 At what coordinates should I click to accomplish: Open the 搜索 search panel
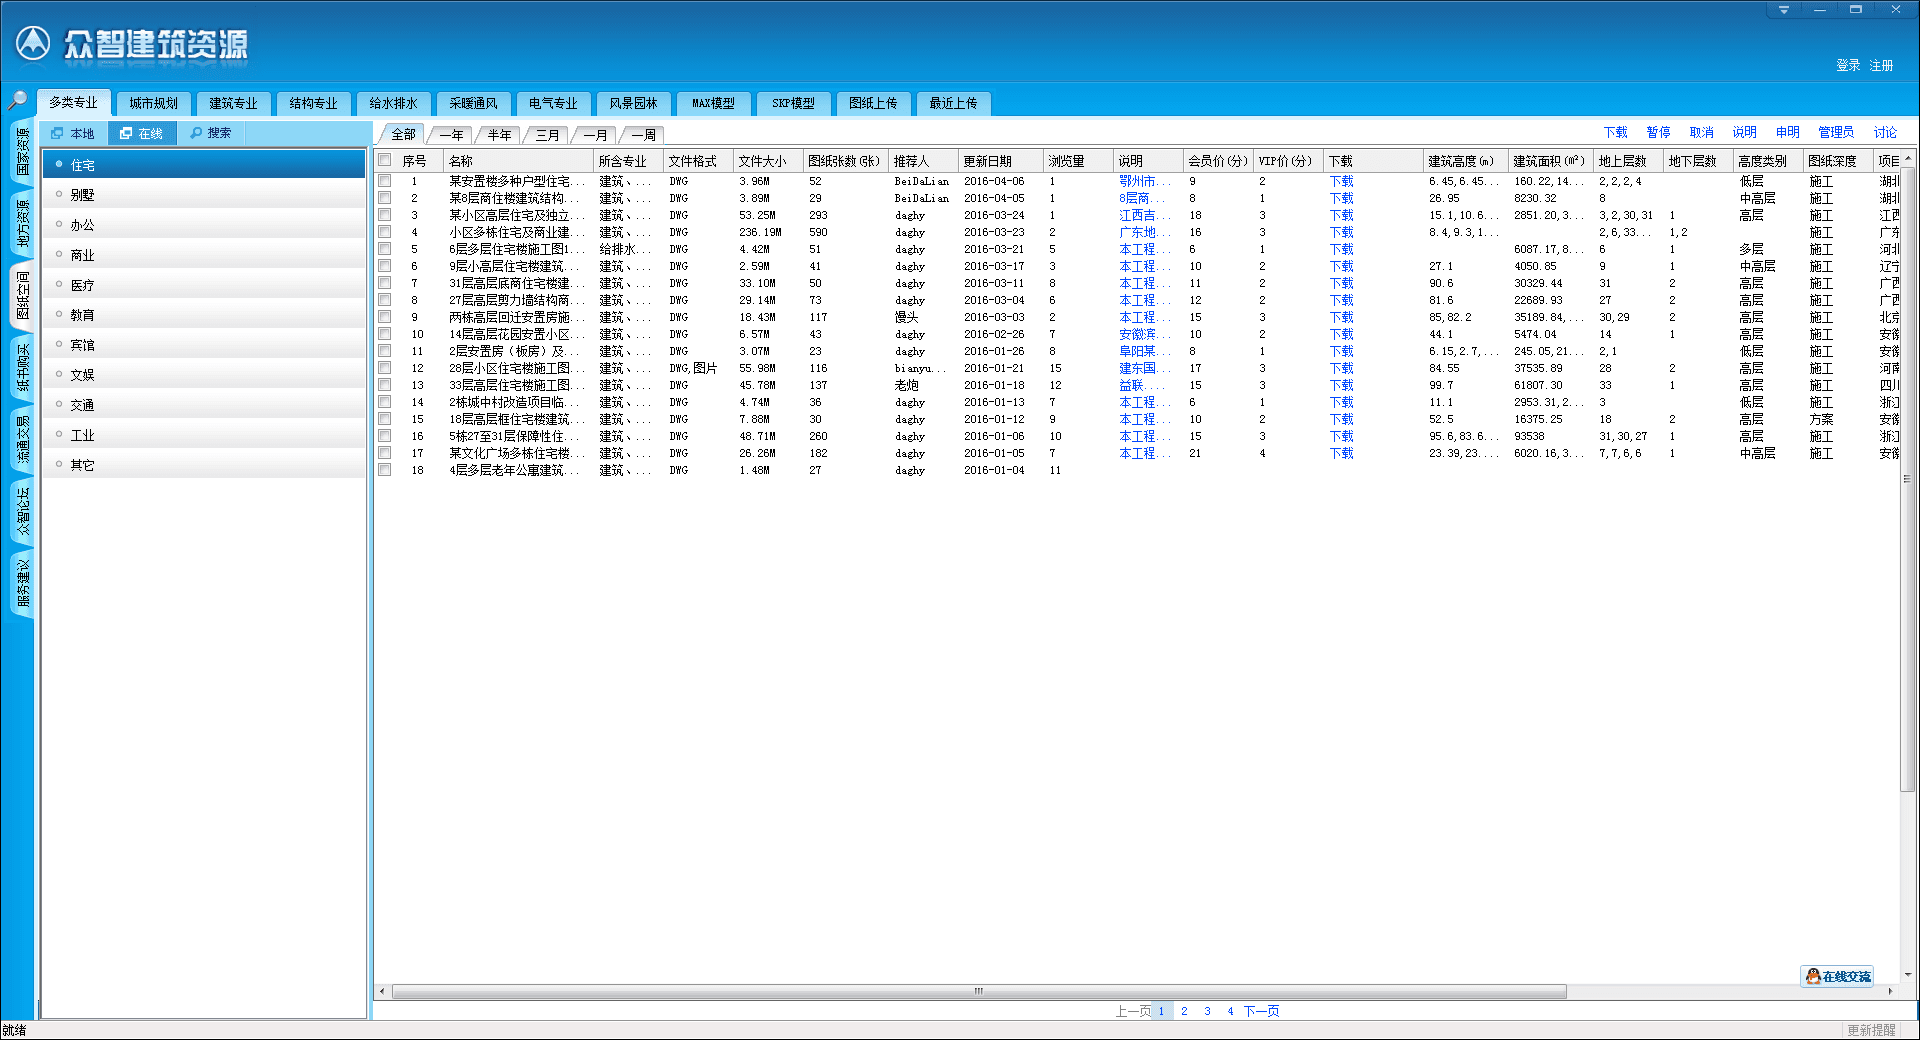(x=211, y=133)
